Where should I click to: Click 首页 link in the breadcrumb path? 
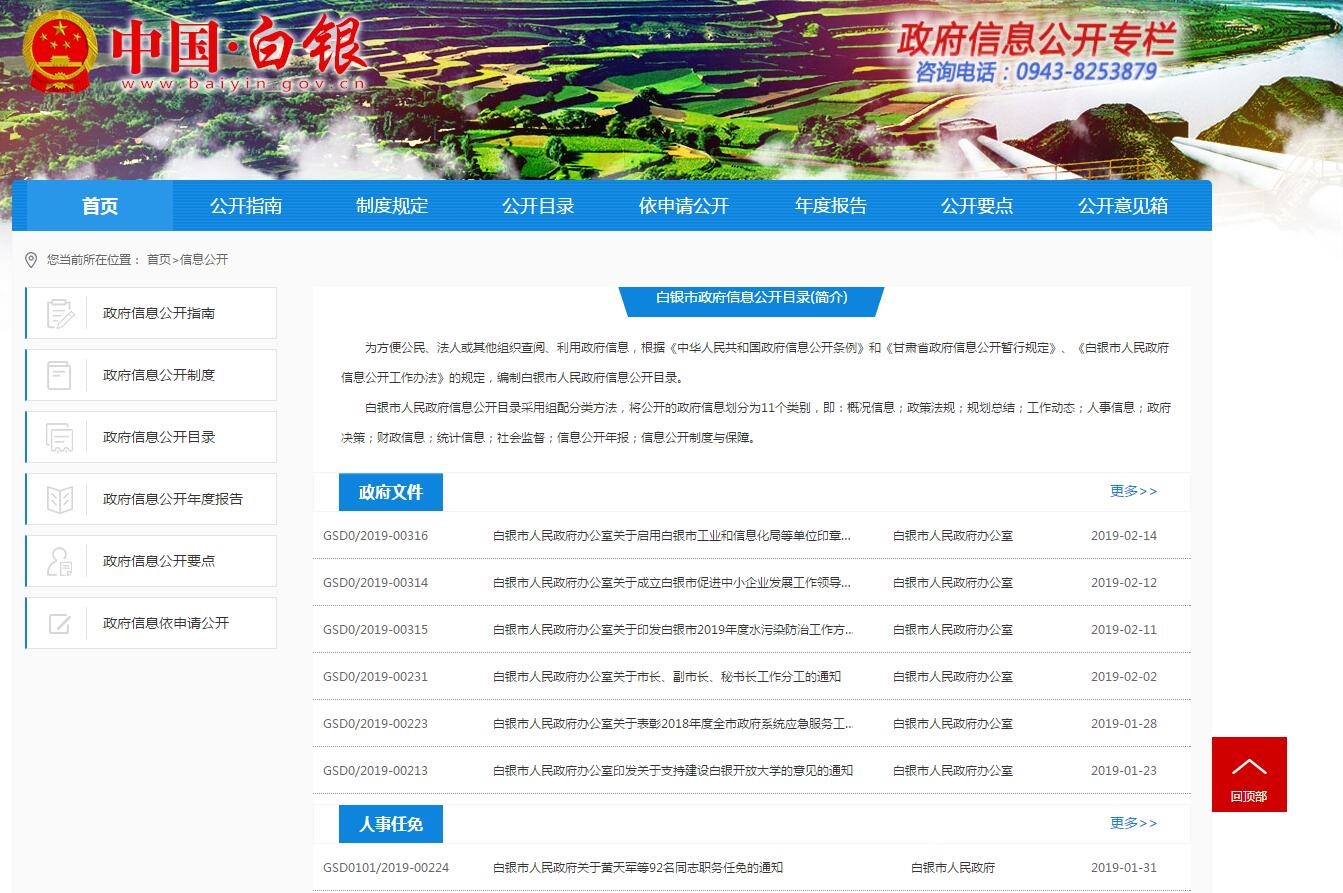coord(158,260)
